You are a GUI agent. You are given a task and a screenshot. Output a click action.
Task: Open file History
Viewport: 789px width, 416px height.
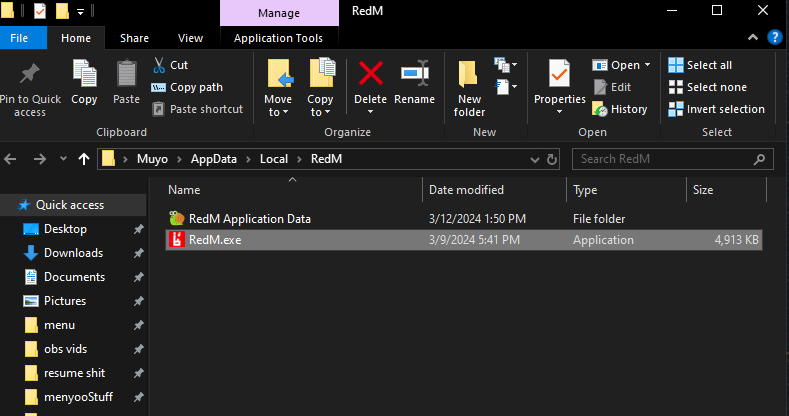(620, 109)
